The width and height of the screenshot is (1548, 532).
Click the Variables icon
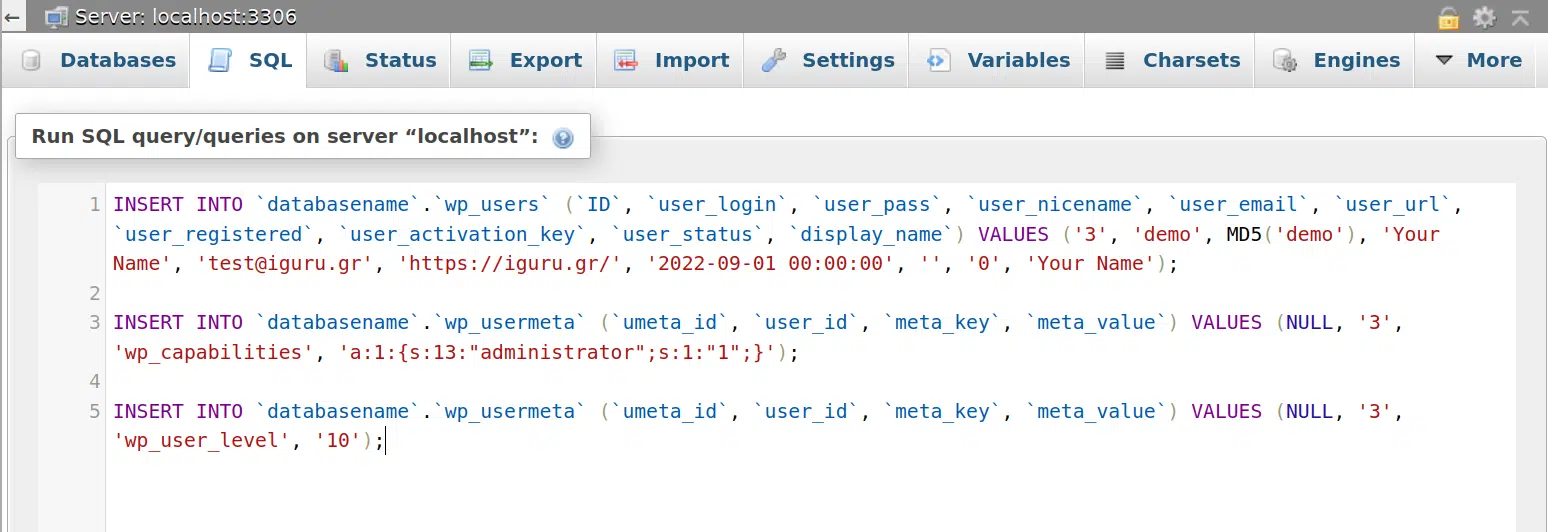(938, 60)
